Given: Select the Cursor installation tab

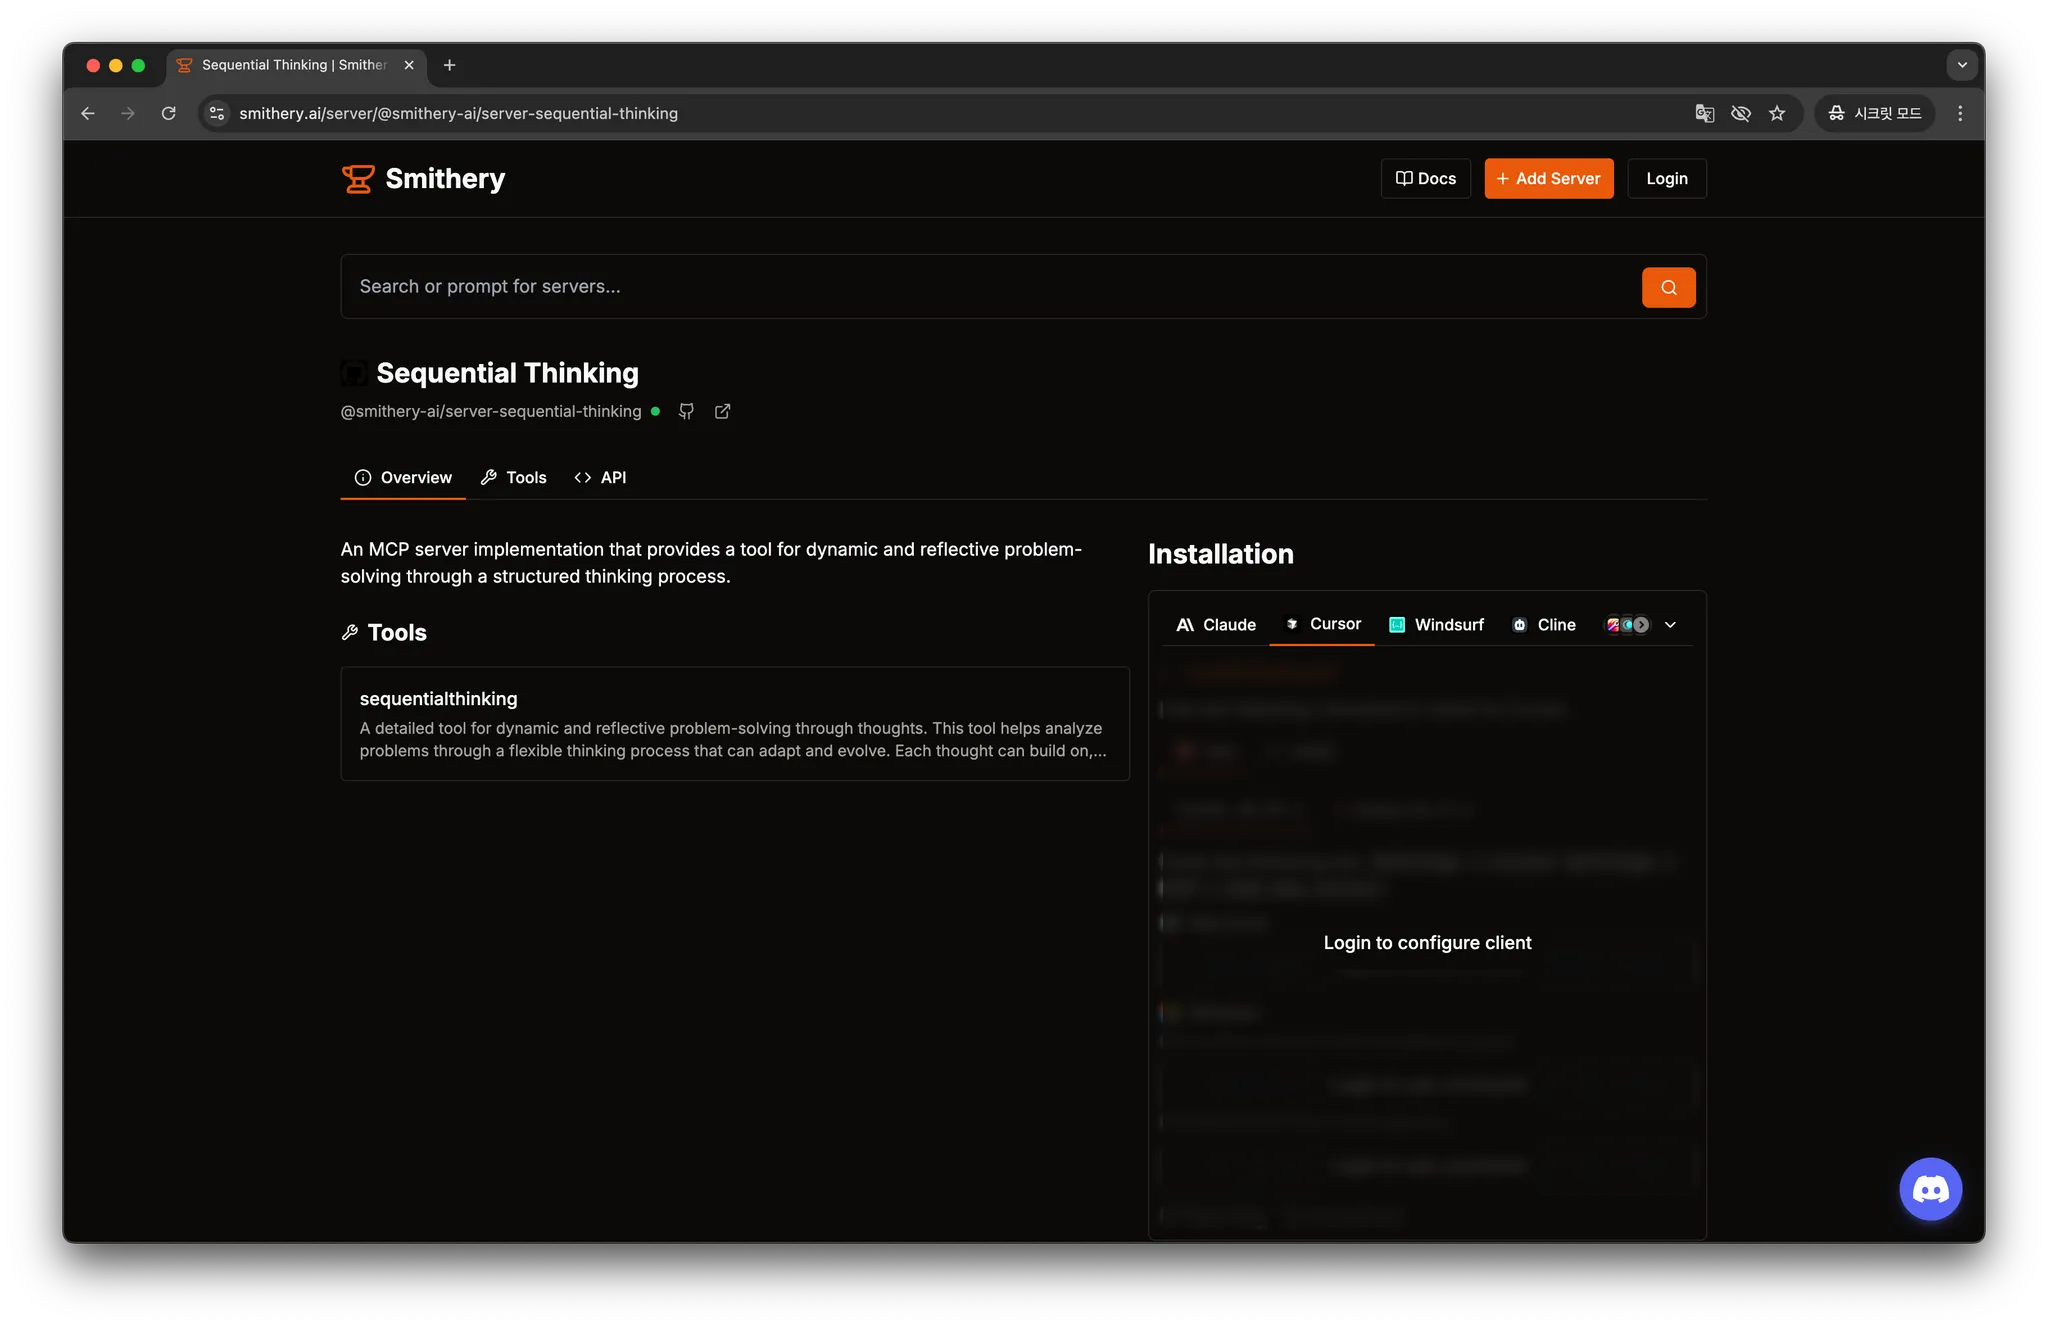Looking at the screenshot, I should (x=1322, y=624).
